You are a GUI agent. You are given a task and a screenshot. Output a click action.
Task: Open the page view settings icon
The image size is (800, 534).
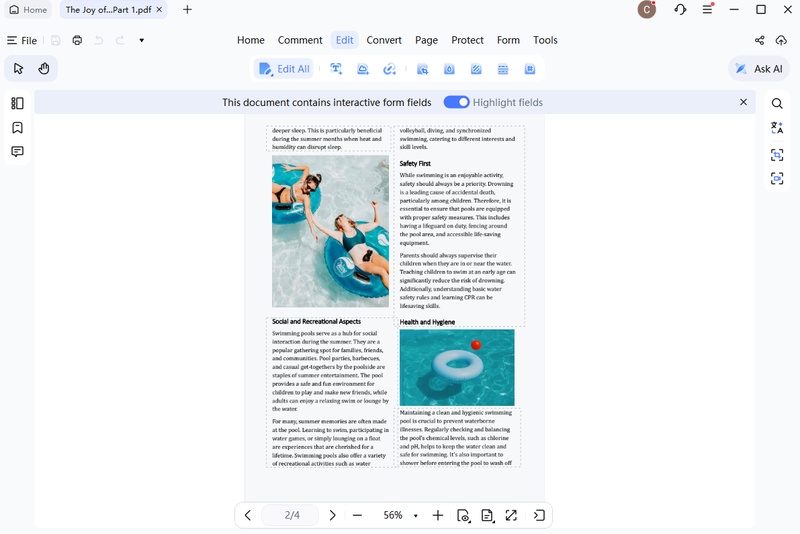coord(463,516)
